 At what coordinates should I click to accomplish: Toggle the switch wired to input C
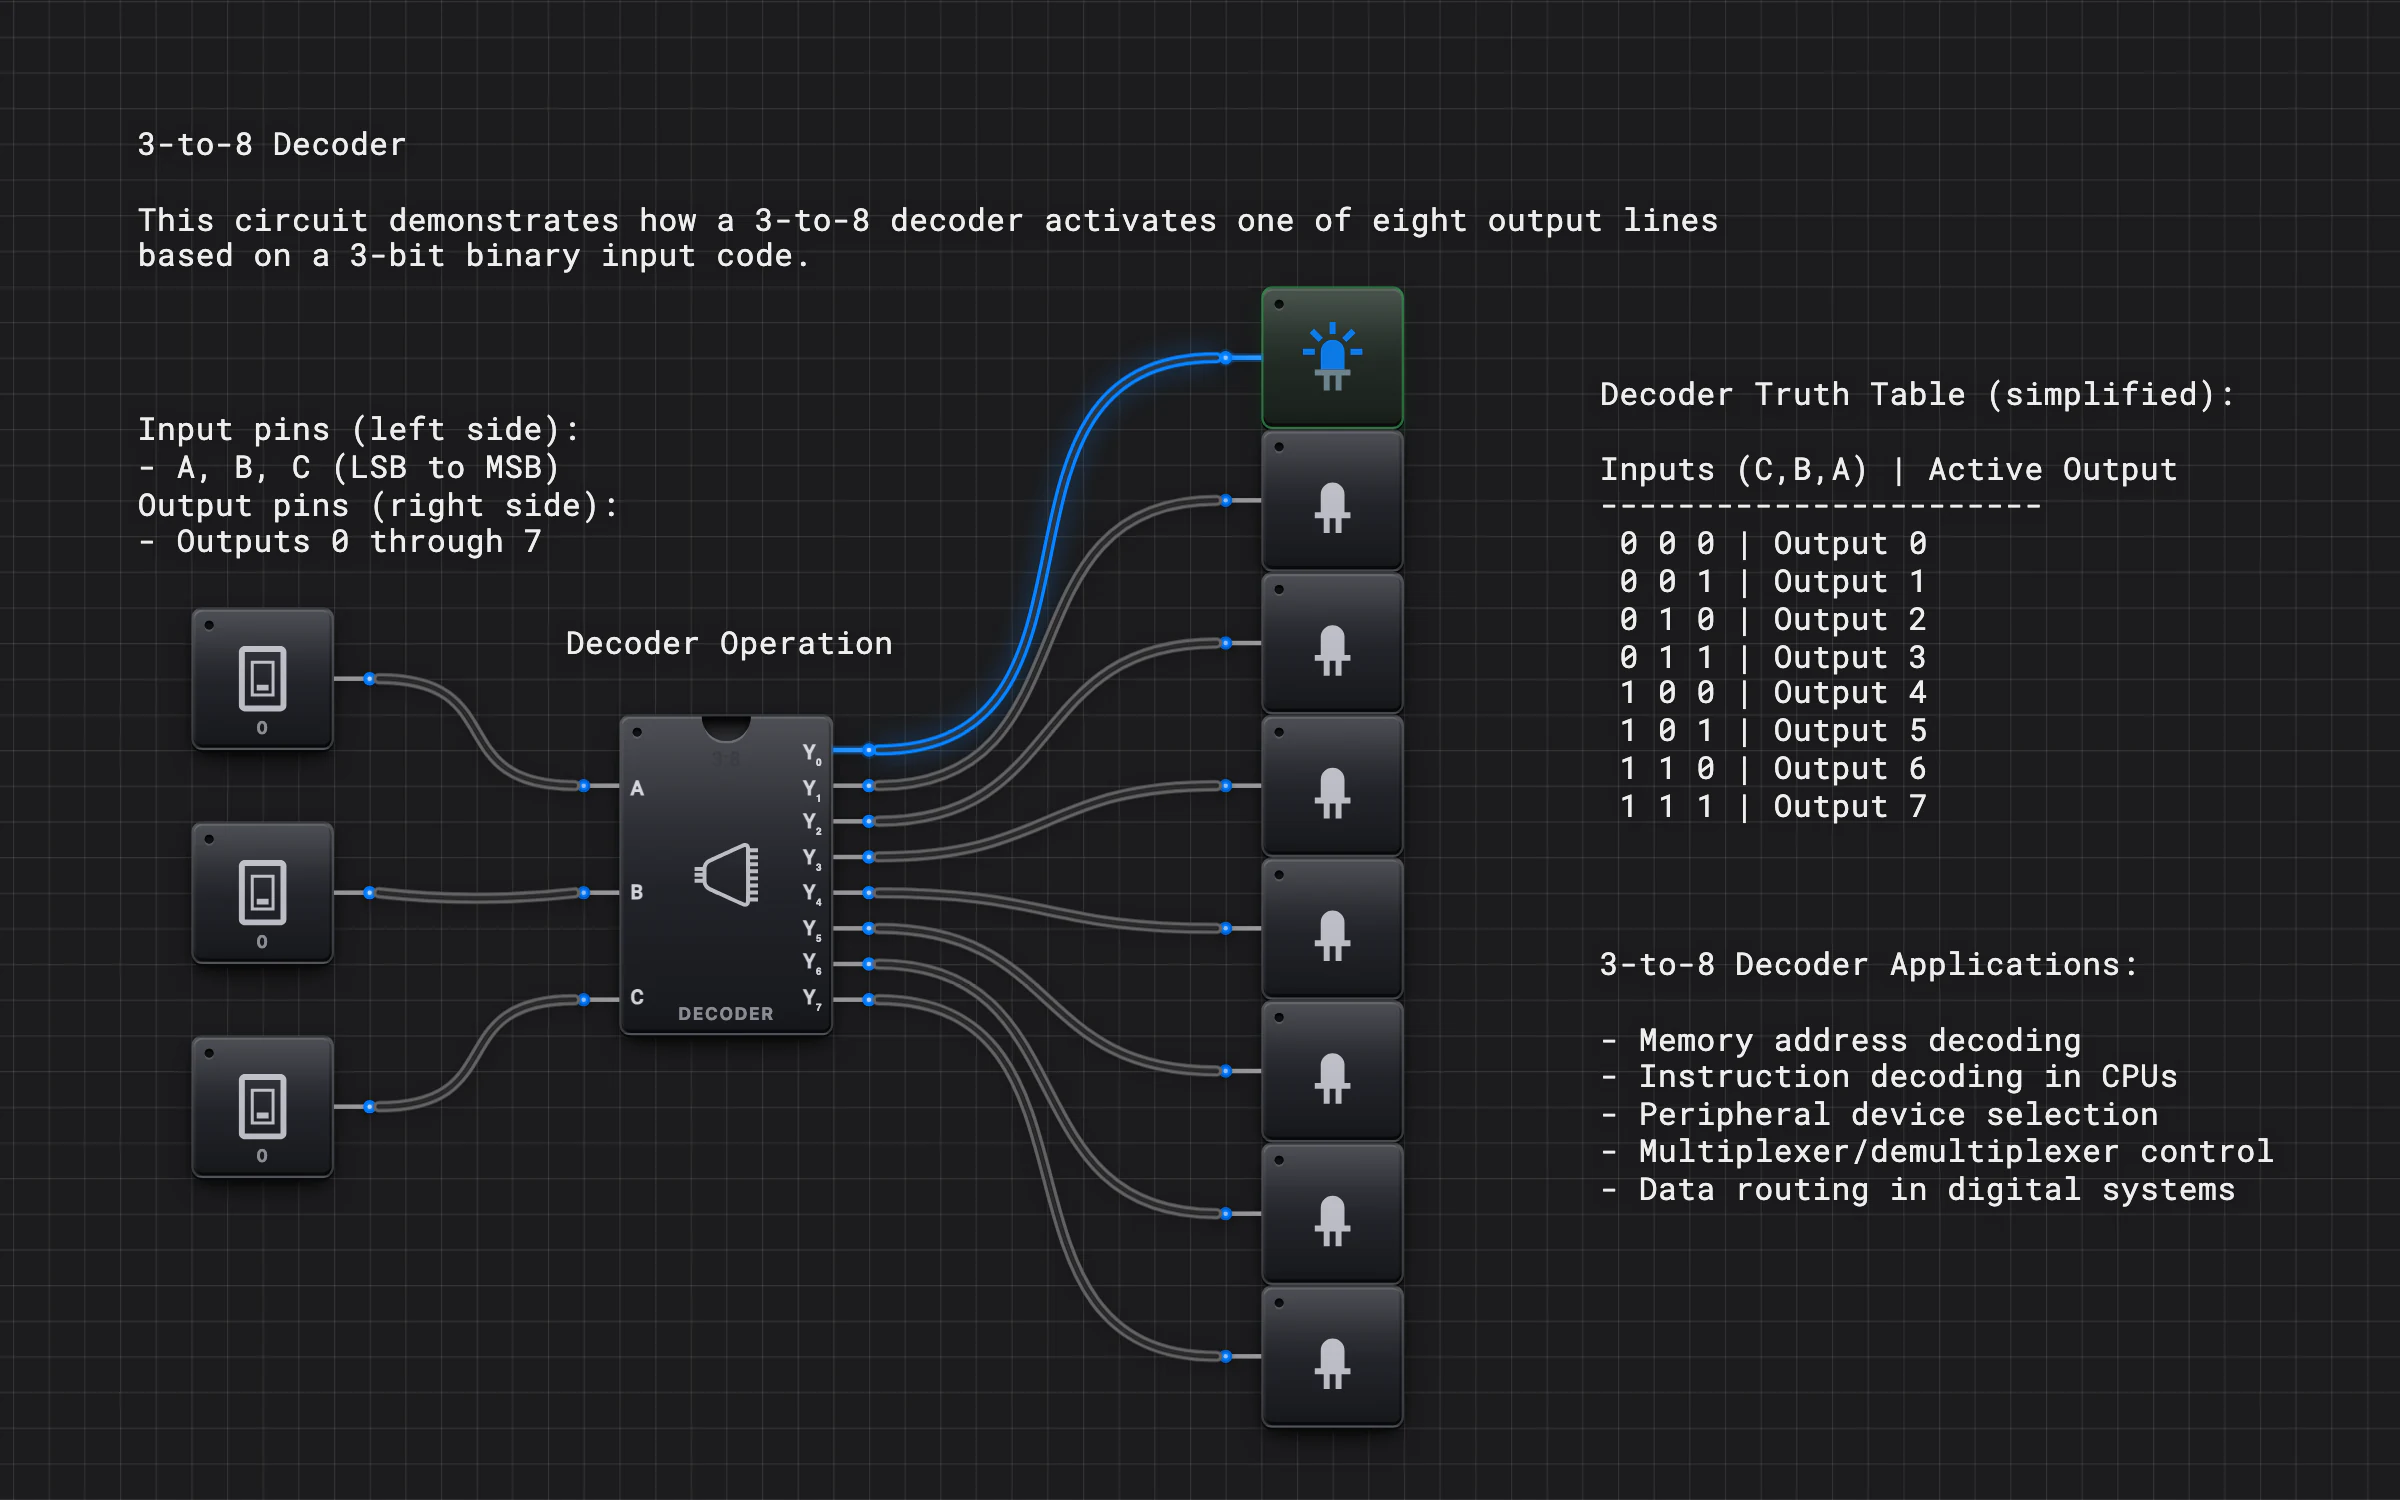tap(262, 1107)
